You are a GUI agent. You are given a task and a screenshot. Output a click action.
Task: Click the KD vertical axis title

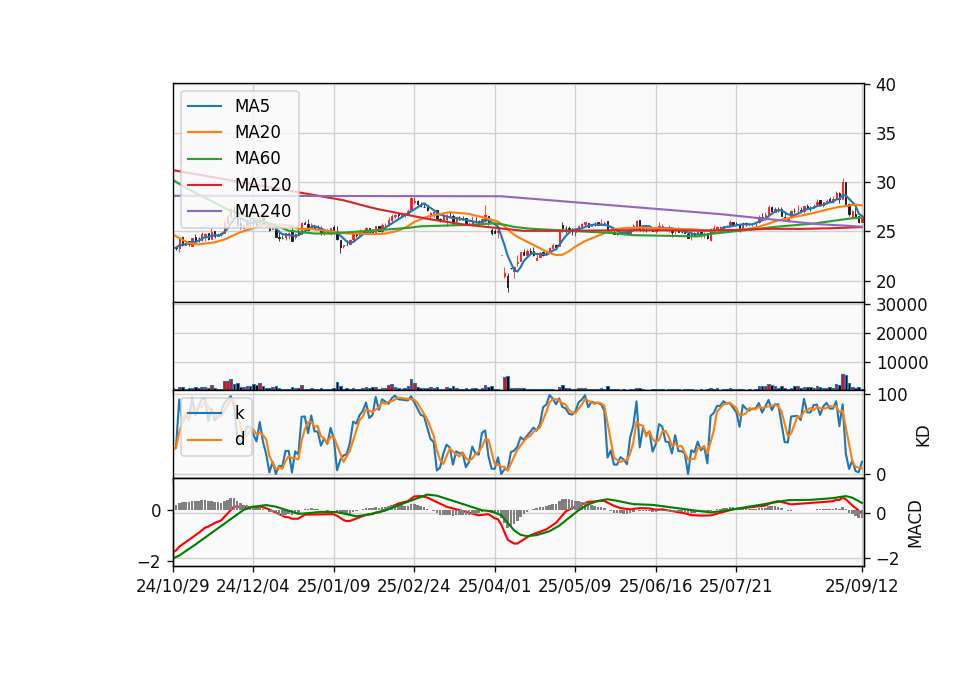[923, 436]
